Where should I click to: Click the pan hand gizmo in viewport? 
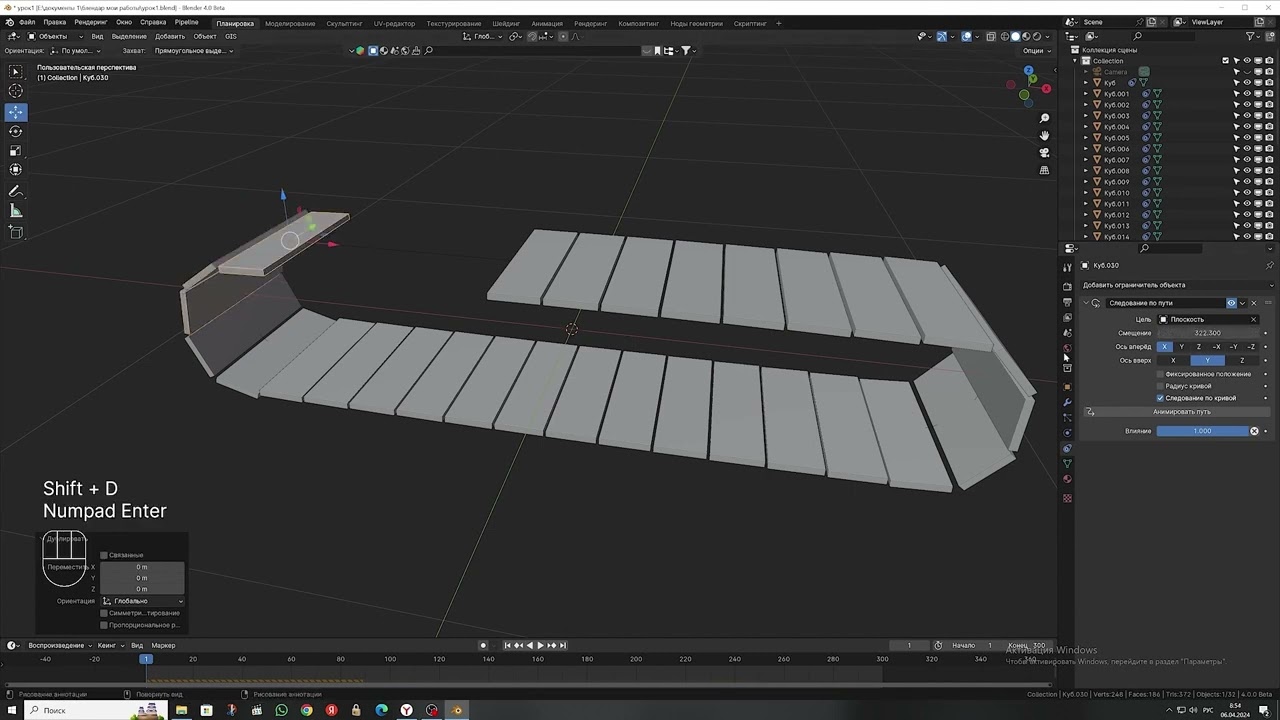(x=1044, y=135)
